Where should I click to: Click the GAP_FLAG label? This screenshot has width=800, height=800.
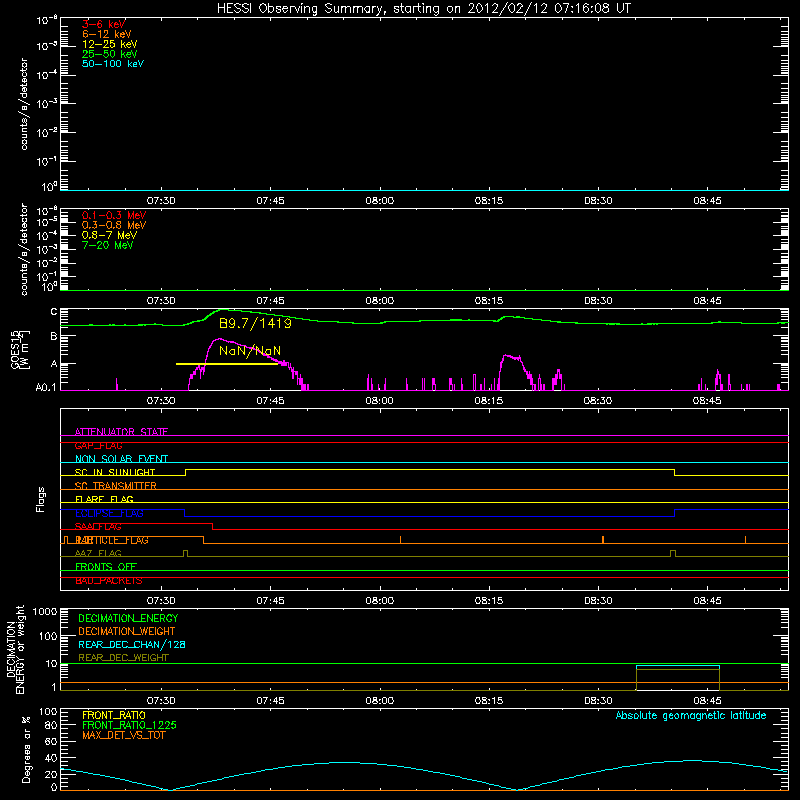(x=98, y=445)
